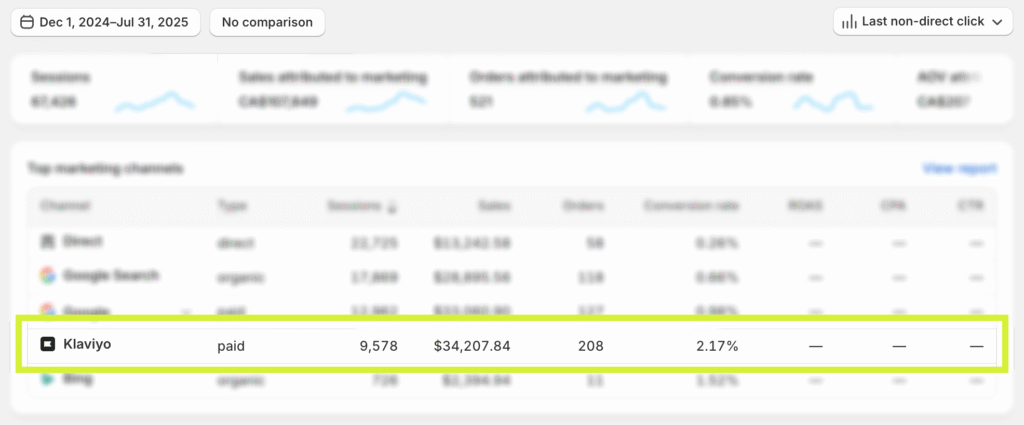Open the No comparison selector
This screenshot has width=1024, height=425.
click(x=267, y=22)
